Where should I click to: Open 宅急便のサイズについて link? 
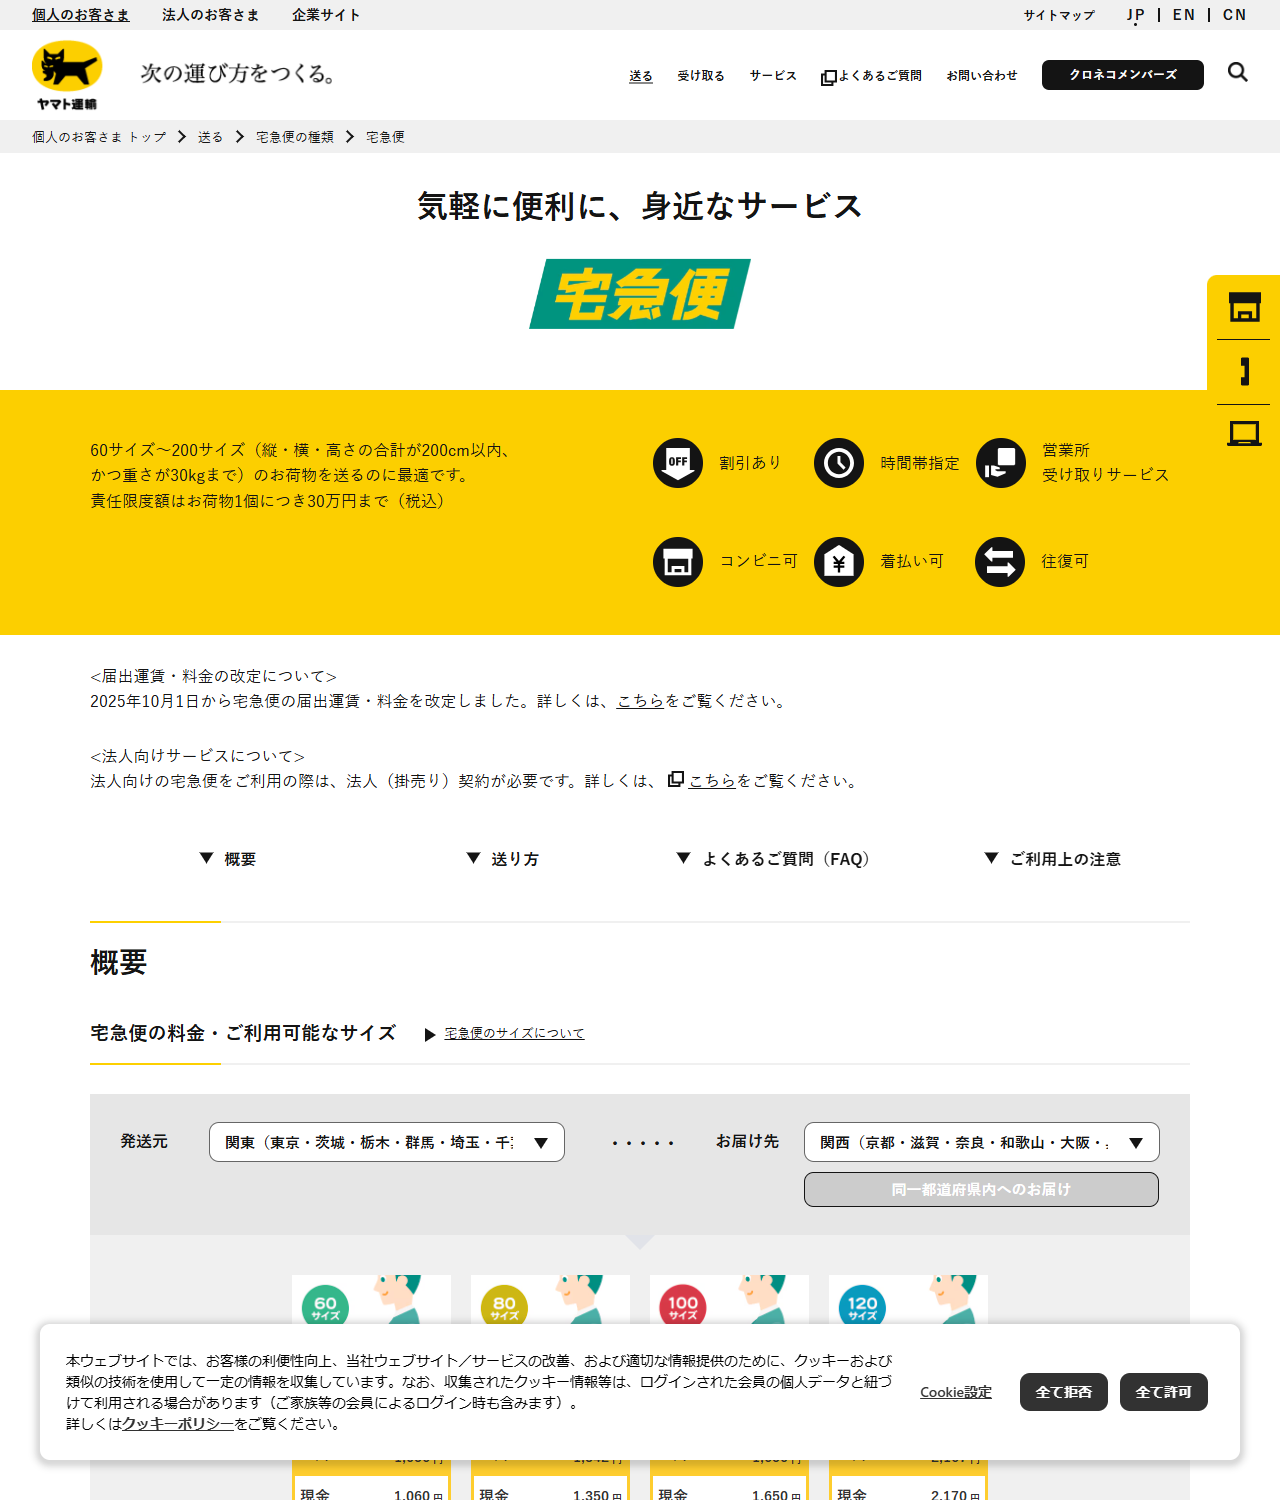tap(514, 1033)
